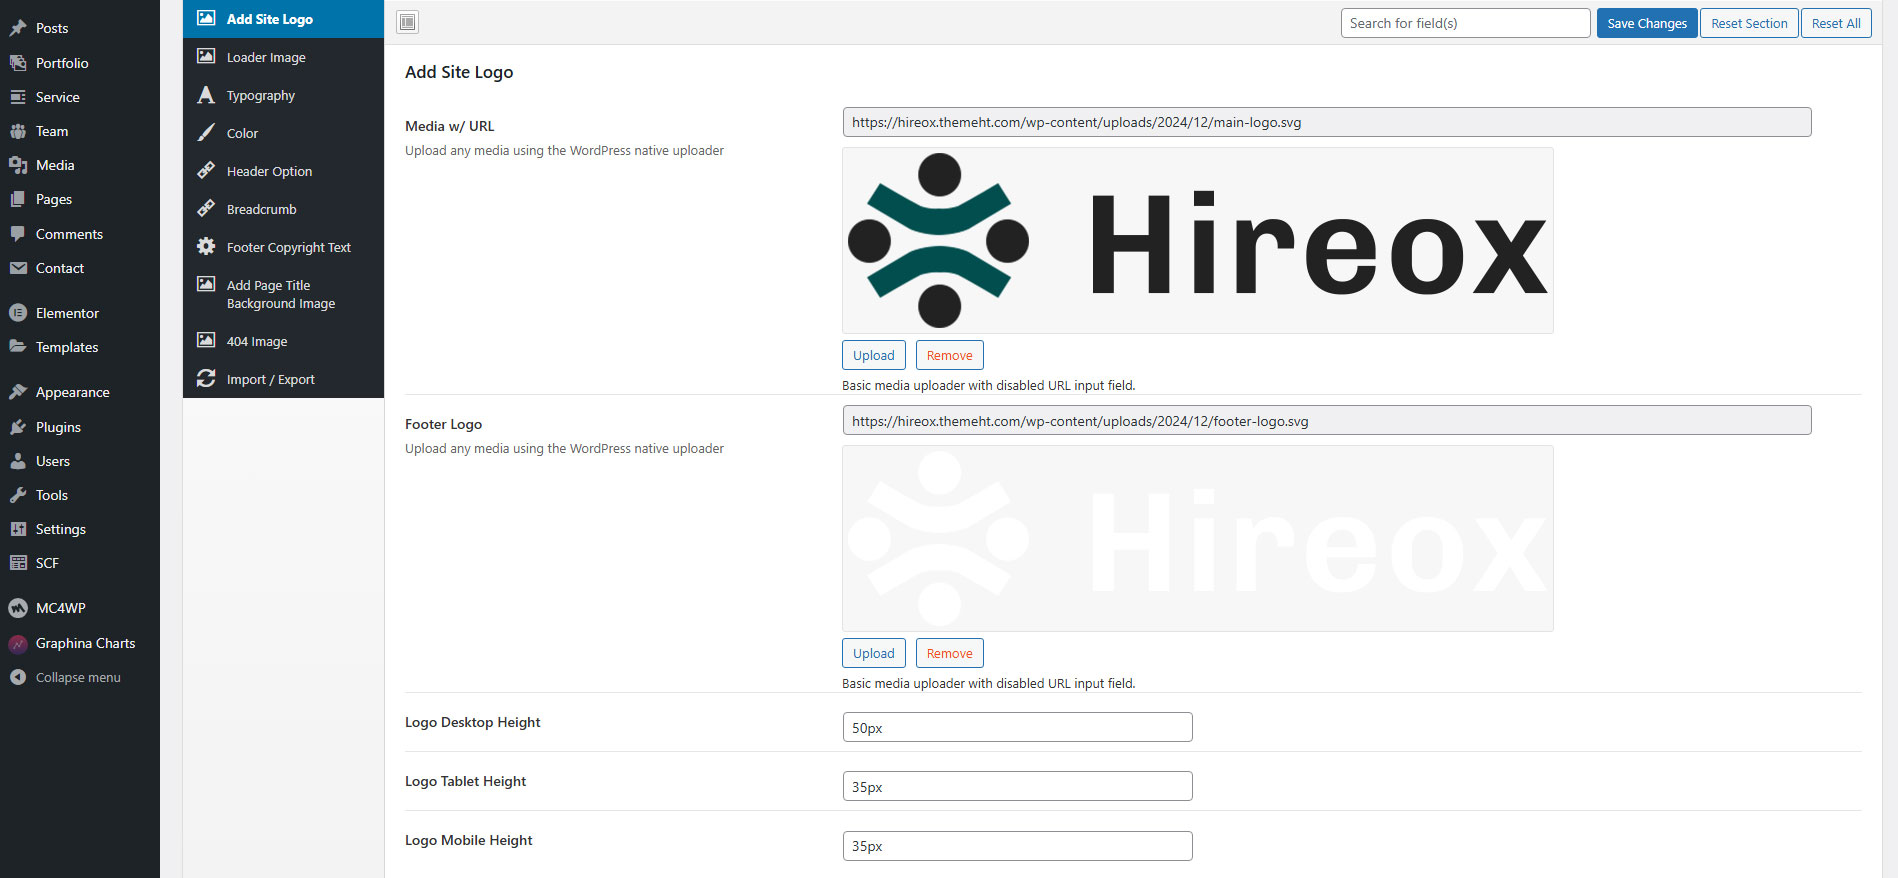
Task: Click the Hireox main logo preview
Action: point(1198,240)
